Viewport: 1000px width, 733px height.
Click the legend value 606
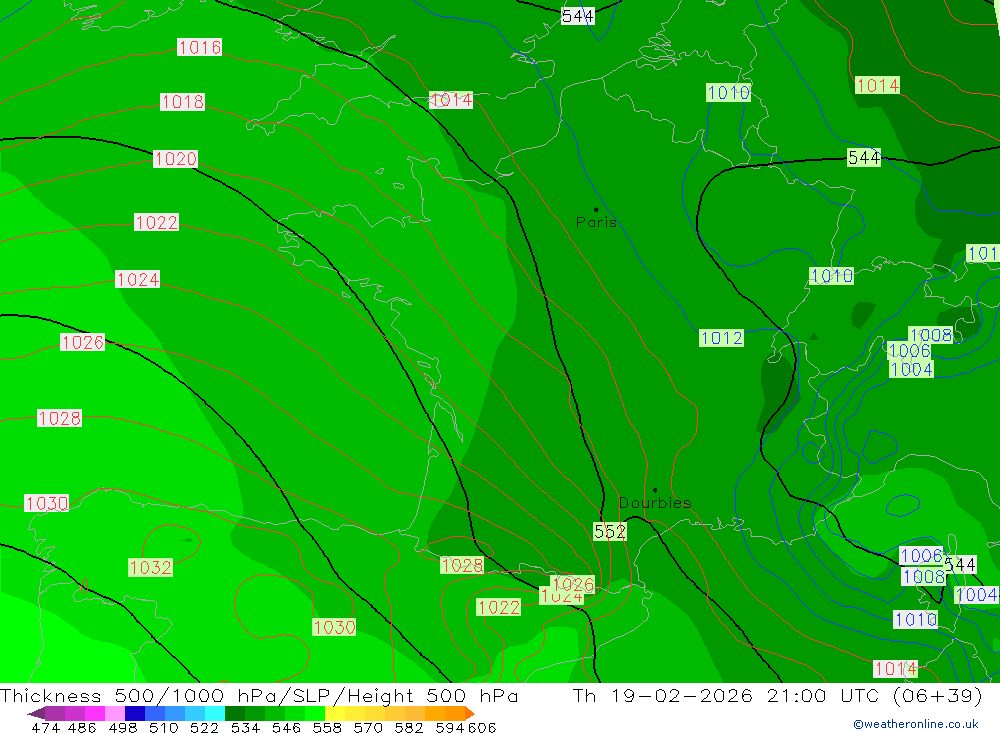pos(482,727)
